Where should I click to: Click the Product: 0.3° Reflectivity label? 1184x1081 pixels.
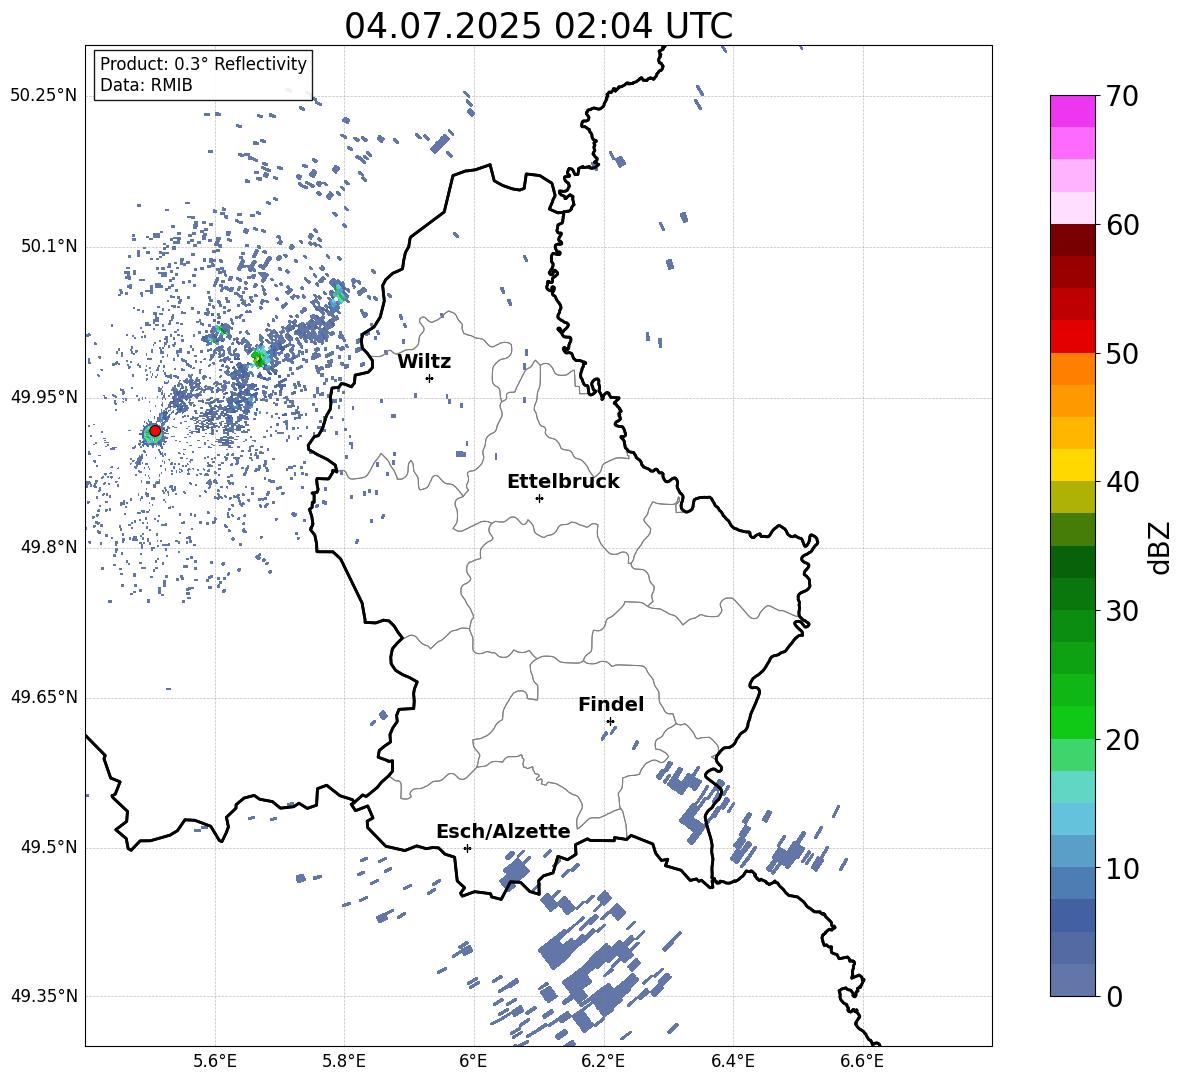tap(203, 64)
